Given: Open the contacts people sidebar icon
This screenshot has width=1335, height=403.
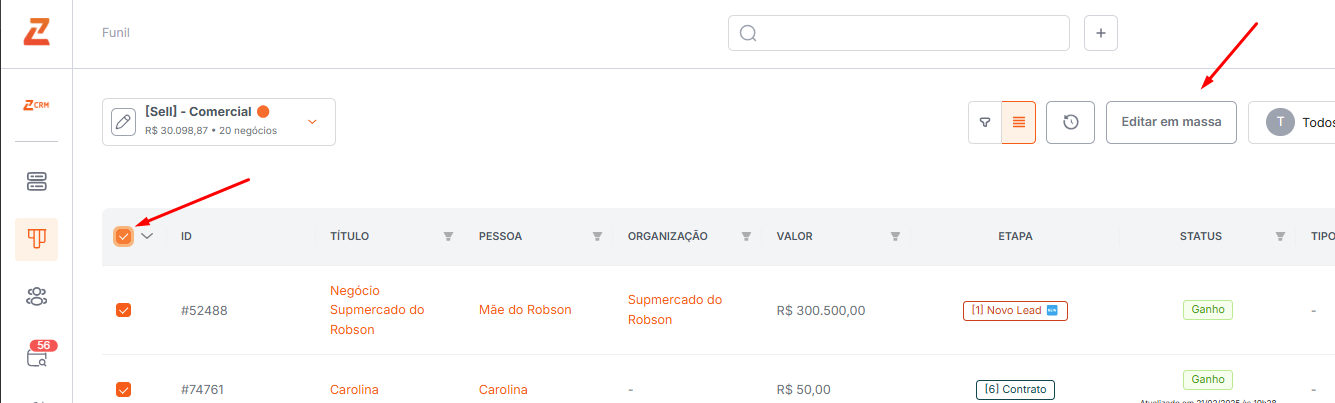Looking at the screenshot, I should tap(37, 296).
